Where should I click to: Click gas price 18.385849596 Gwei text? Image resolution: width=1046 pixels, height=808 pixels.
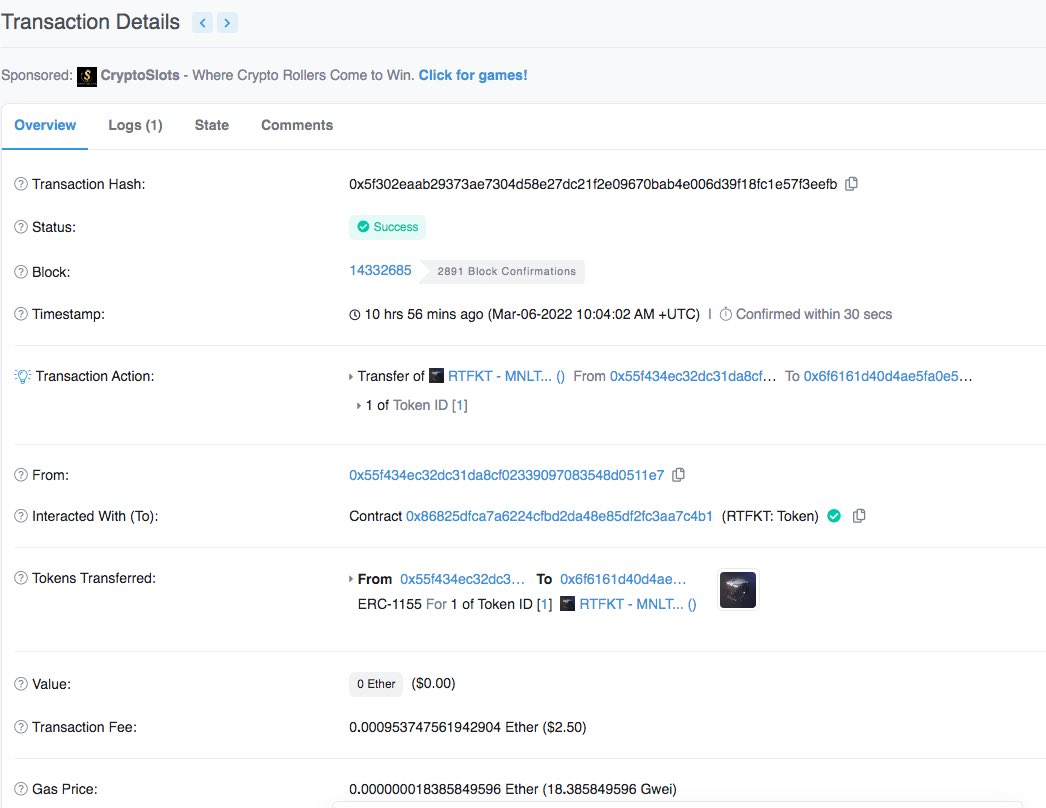[x=610, y=789]
